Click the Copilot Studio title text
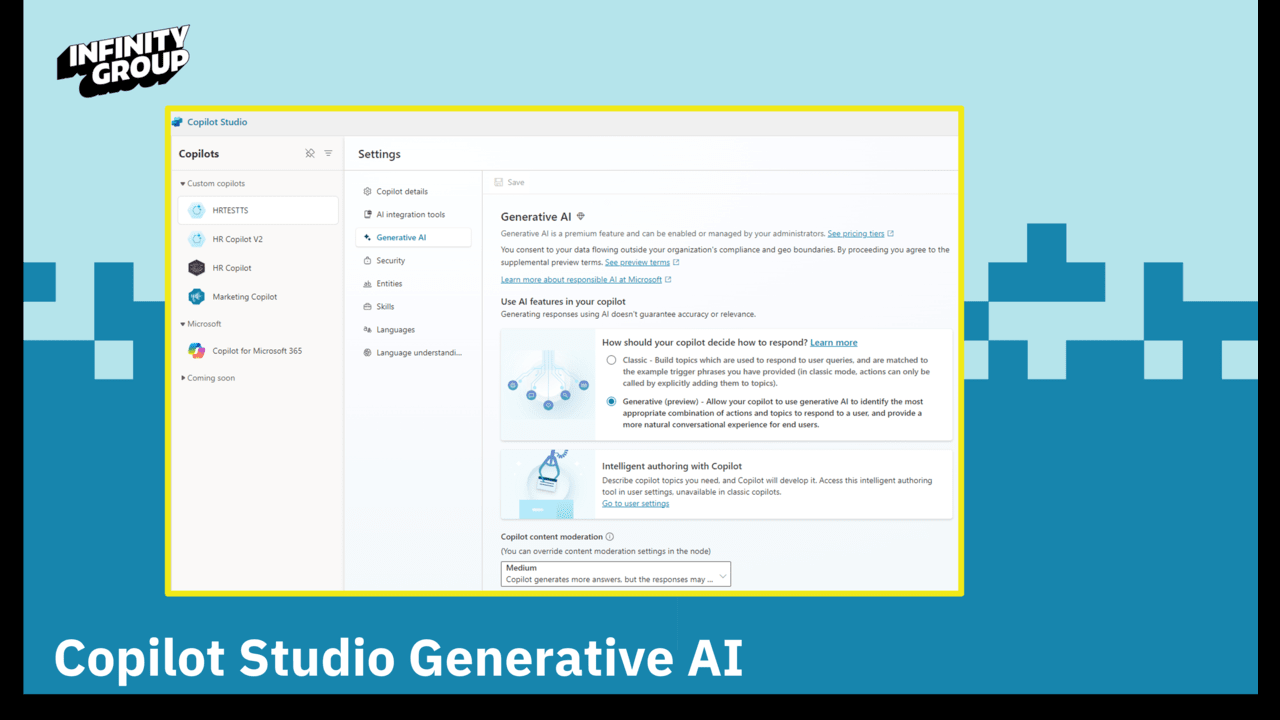This screenshot has width=1280, height=720. click(217, 122)
